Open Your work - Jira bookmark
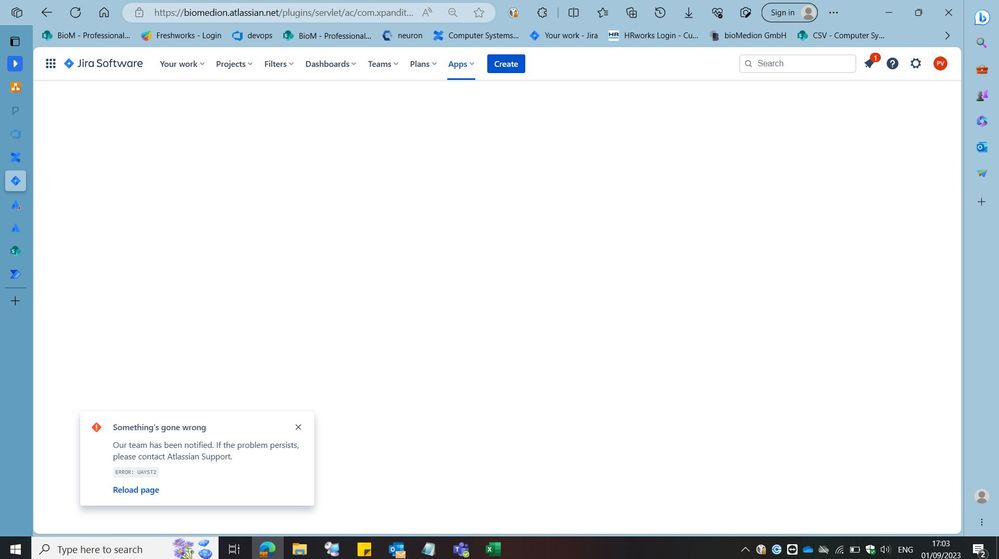 [564, 36]
